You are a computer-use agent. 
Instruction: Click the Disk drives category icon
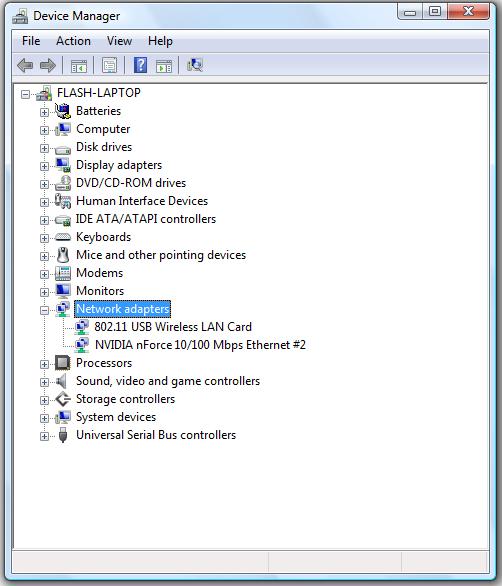pos(62,149)
